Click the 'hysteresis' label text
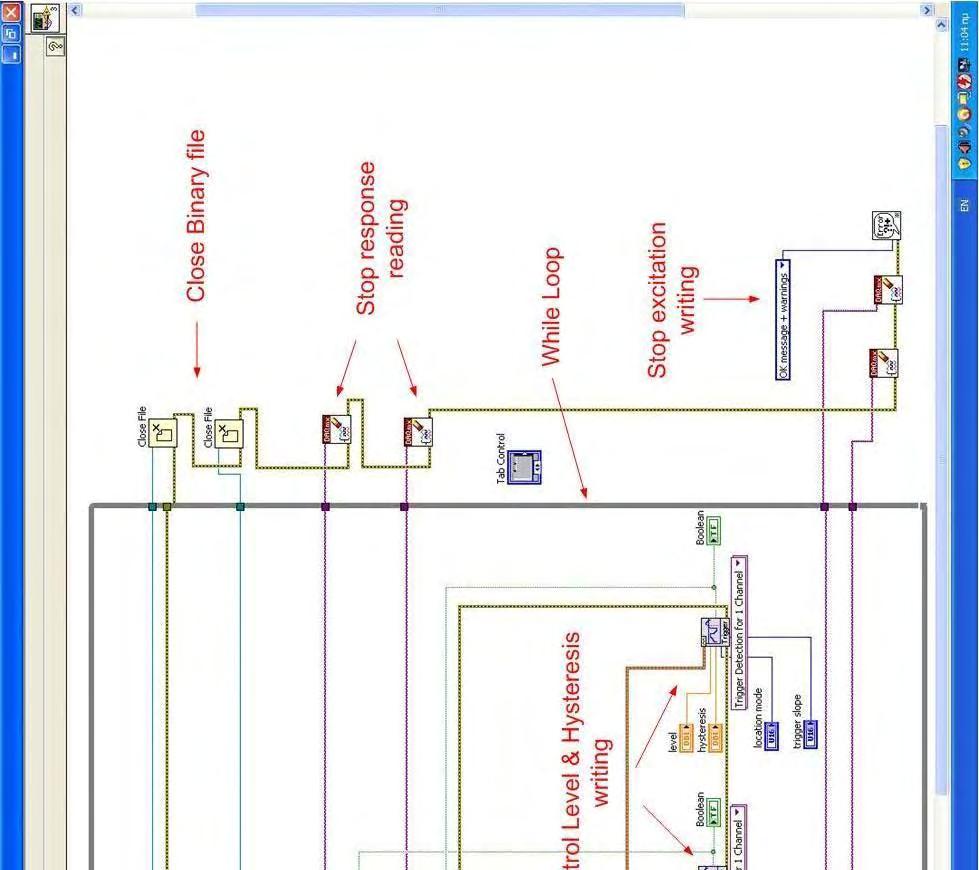This screenshot has height=870, width=979. coord(702,729)
